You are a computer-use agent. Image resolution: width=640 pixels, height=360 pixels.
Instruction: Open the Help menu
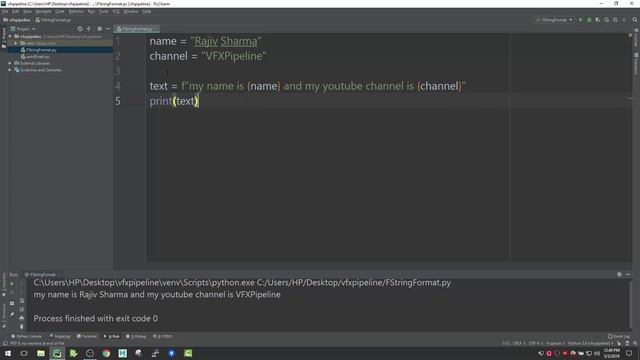pos(147,11)
